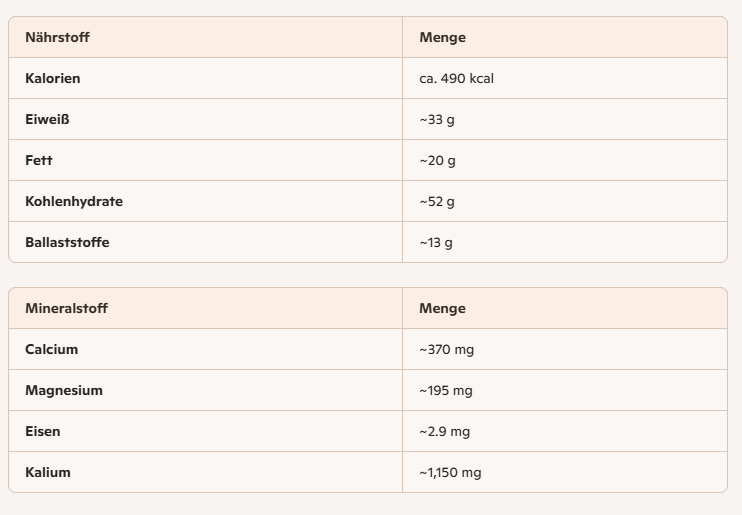
Task: Select the Kohlenhydrate row label
Action: (x=74, y=201)
